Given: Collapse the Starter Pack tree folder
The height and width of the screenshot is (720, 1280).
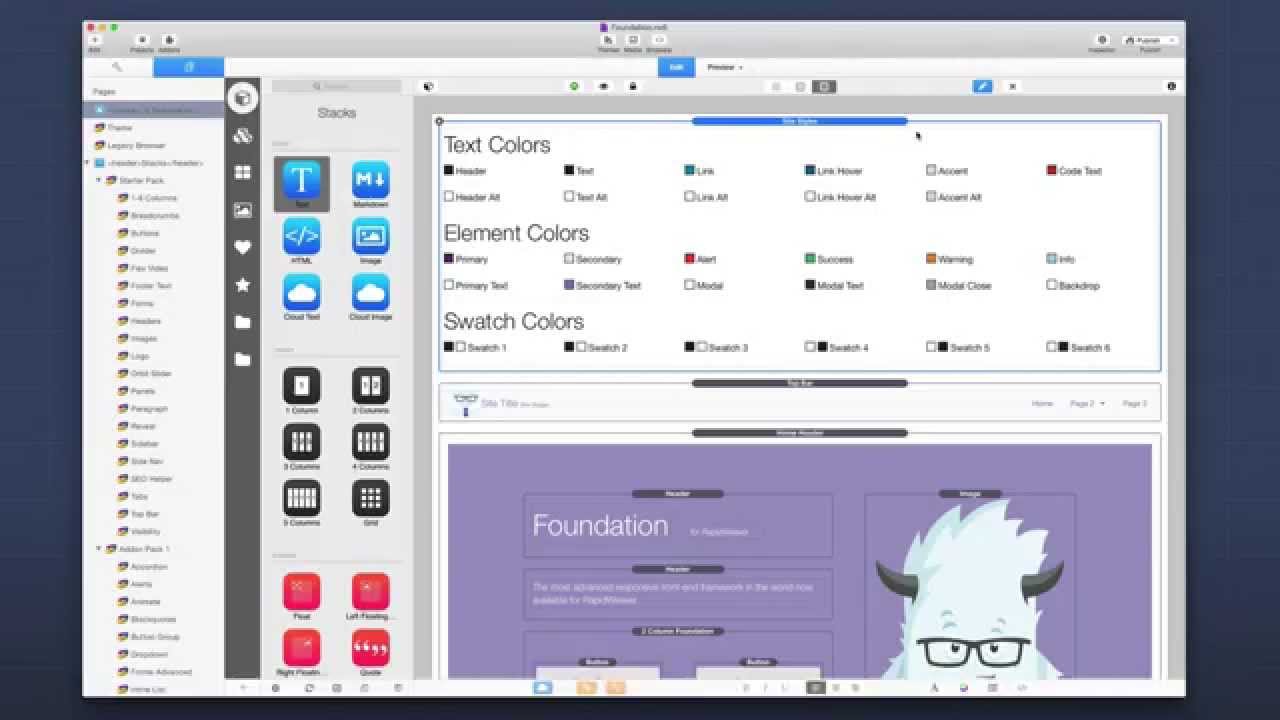Looking at the screenshot, I should [x=99, y=180].
